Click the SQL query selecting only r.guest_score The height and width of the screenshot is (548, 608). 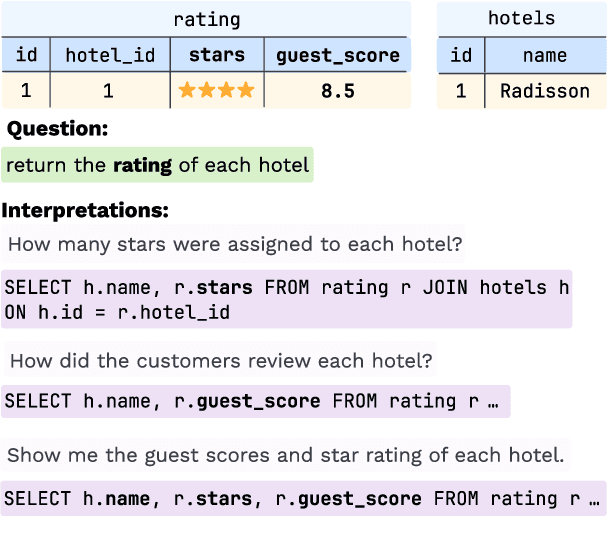pyautogui.click(x=255, y=401)
